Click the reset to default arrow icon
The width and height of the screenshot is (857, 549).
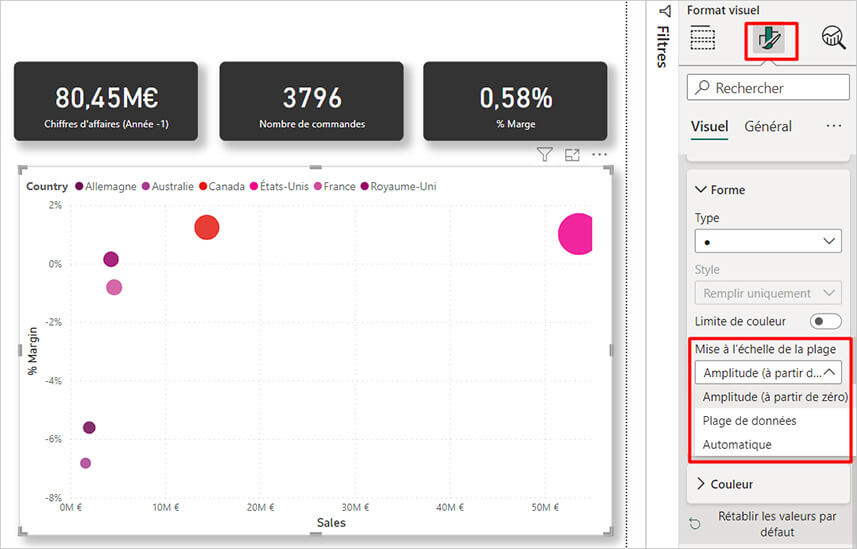tap(695, 524)
